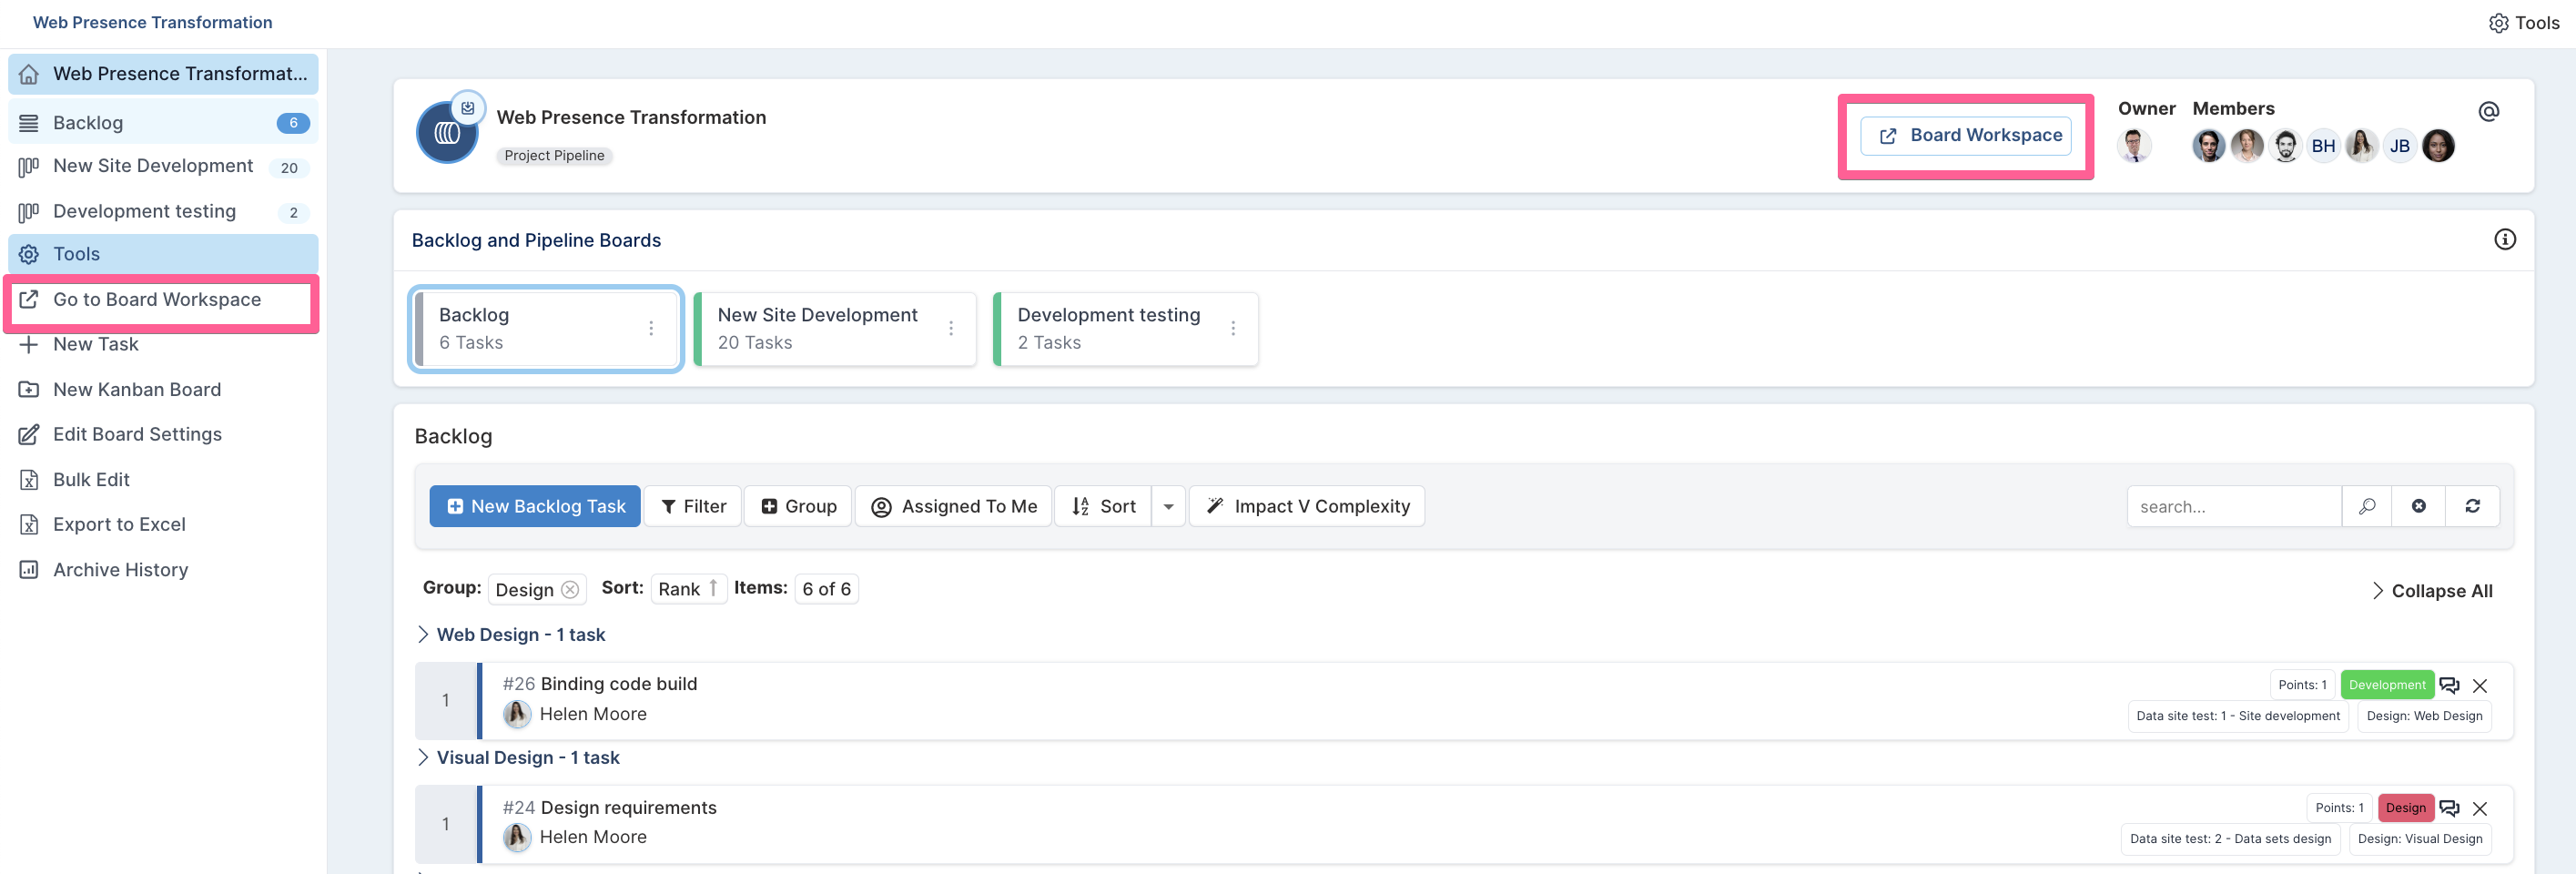The width and height of the screenshot is (2576, 874).
Task: Click the project logo avatar
Action: click(x=446, y=133)
